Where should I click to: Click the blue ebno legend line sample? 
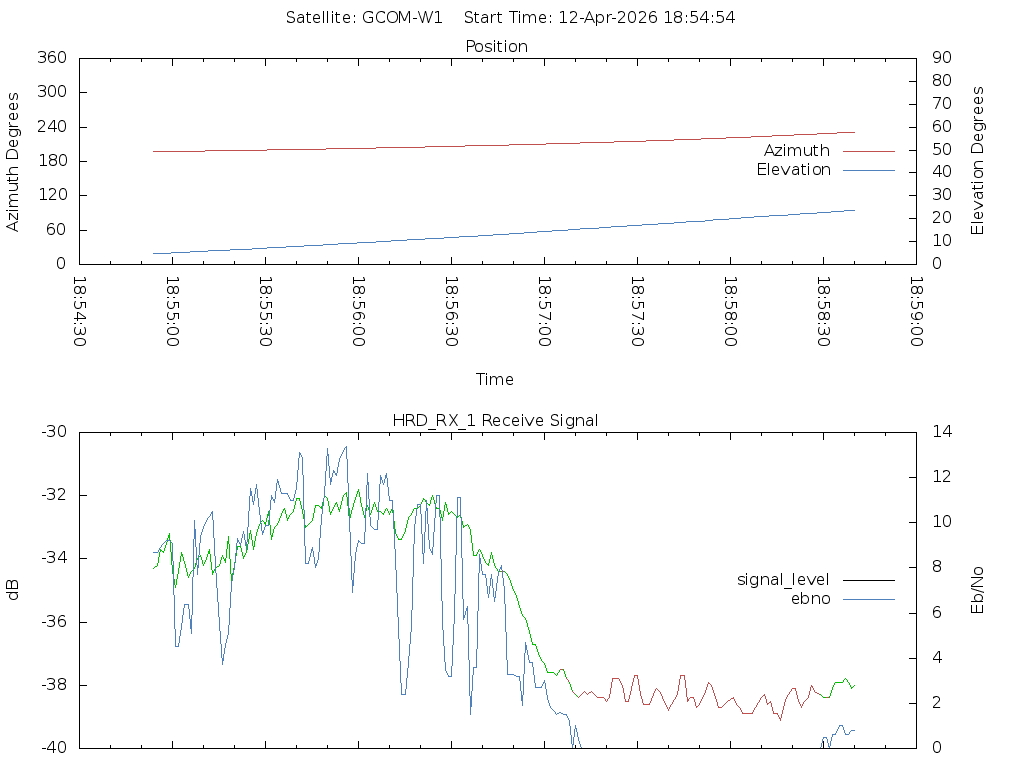coord(868,599)
